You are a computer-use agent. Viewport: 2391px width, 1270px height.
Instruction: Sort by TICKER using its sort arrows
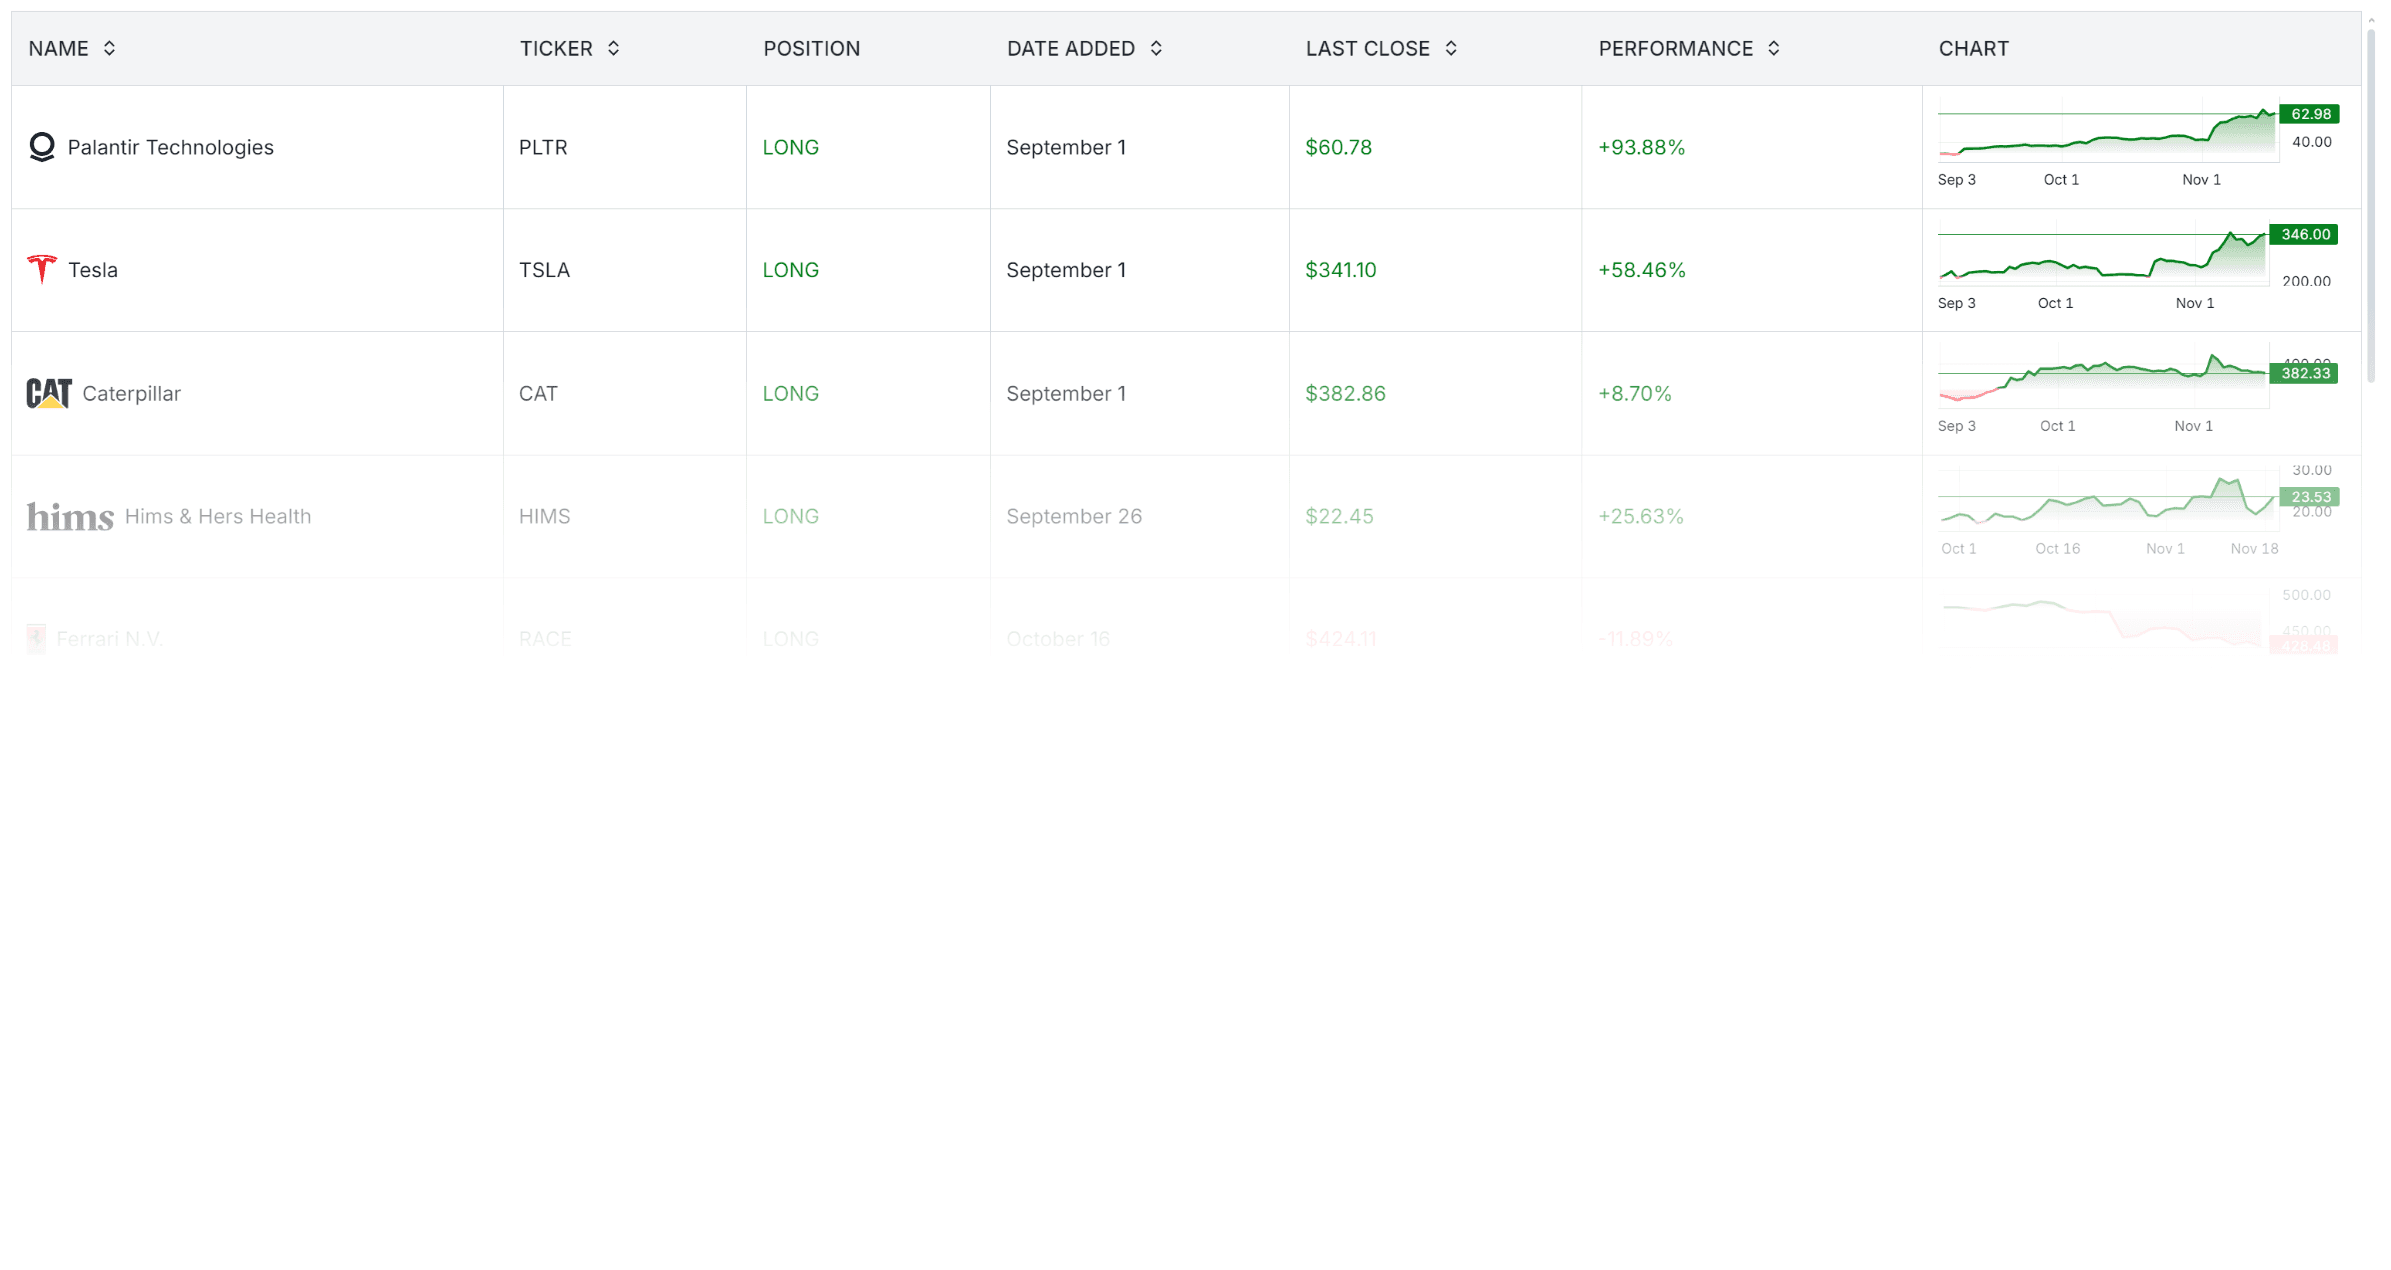click(613, 49)
